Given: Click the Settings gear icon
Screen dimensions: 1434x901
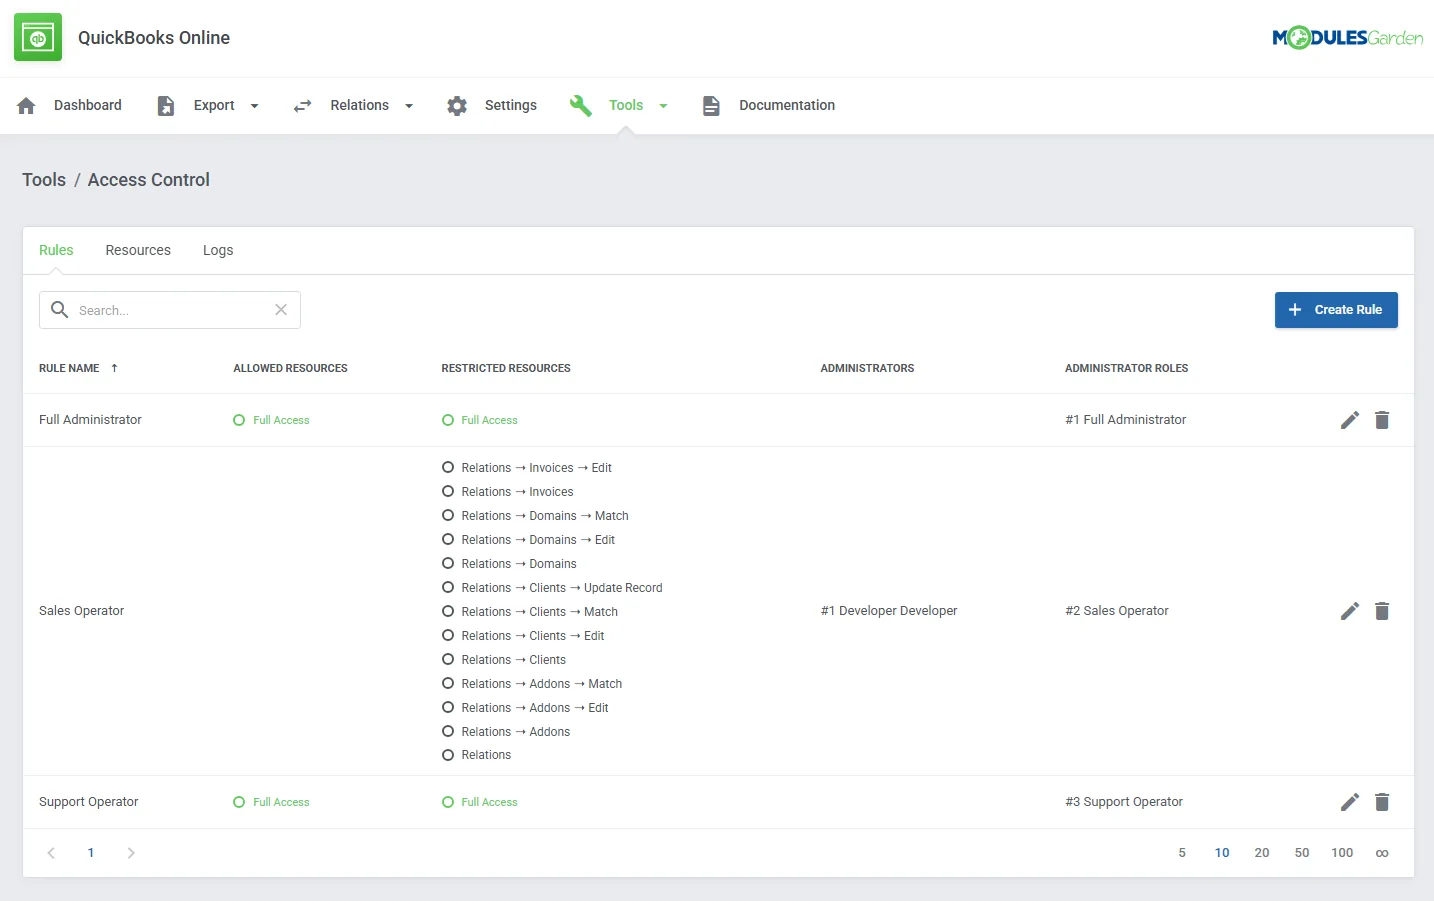Looking at the screenshot, I should [x=457, y=105].
